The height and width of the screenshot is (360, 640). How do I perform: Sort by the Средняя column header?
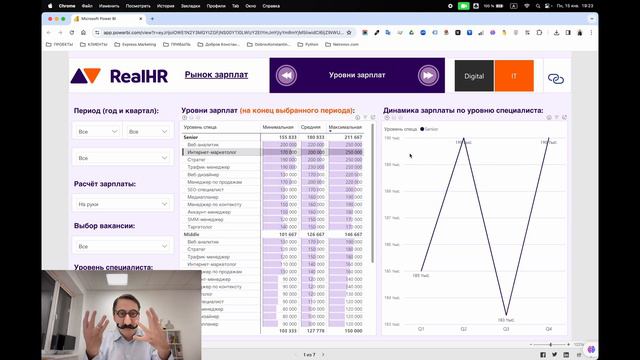click(x=311, y=127)
